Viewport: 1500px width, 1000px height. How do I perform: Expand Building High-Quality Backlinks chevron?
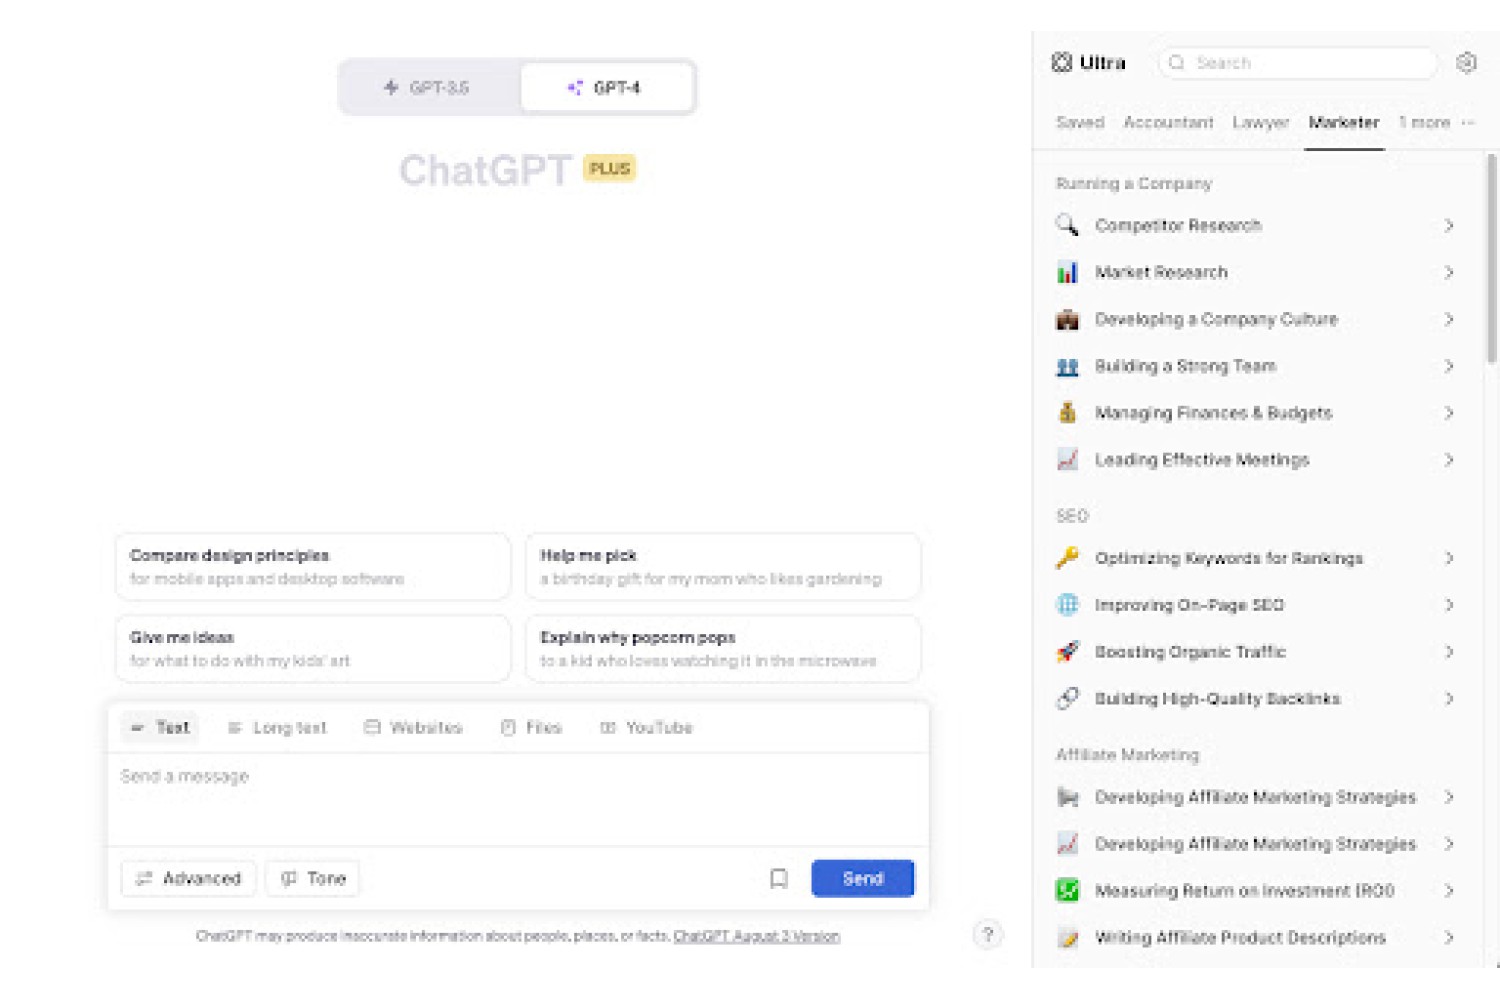click(x=1449, y=699)
